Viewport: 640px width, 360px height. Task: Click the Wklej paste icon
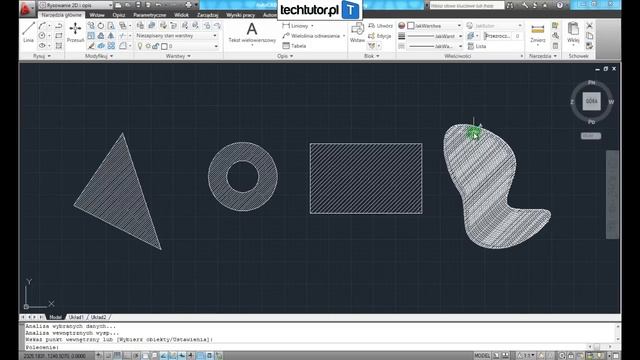point(573,33)
